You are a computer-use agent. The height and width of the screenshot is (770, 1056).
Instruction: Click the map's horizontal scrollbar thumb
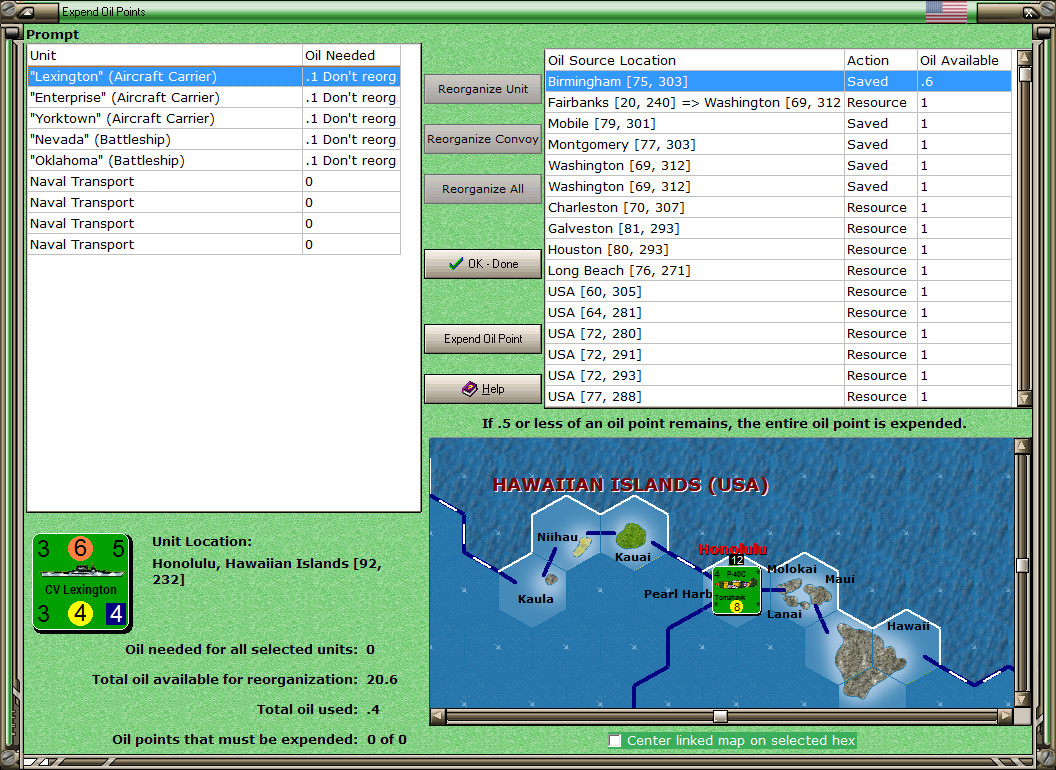click(x=720, y=715)
